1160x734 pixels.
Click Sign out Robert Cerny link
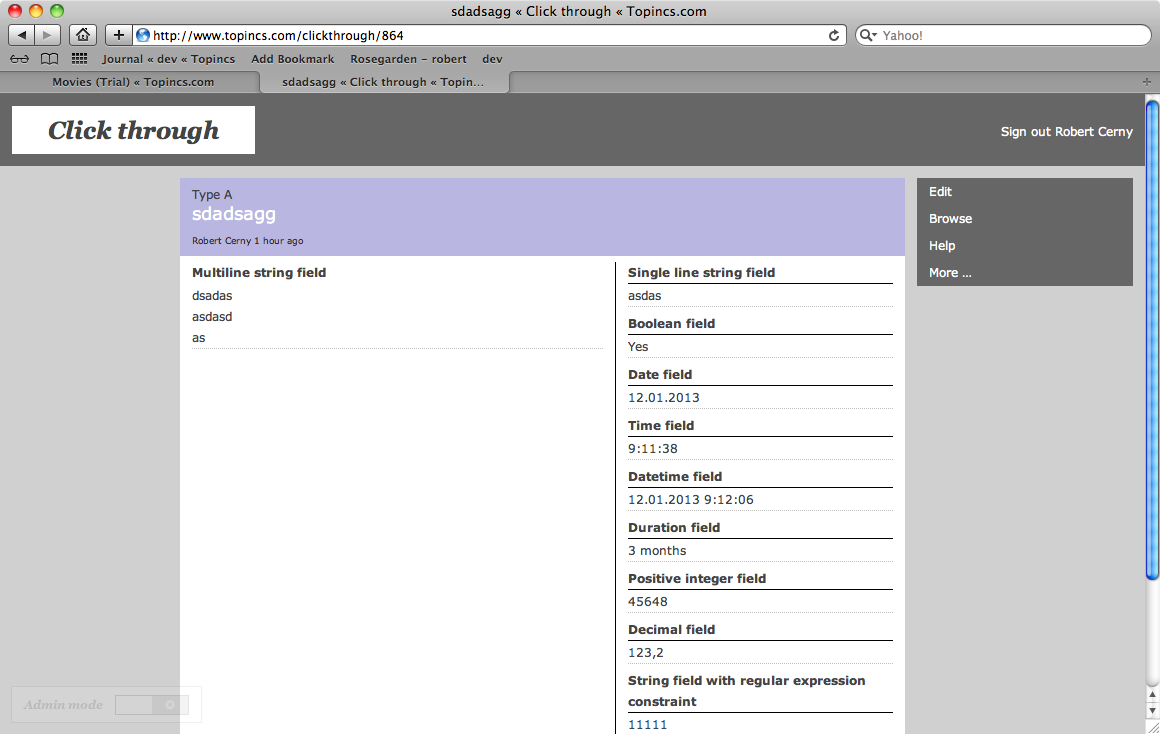1066,132
